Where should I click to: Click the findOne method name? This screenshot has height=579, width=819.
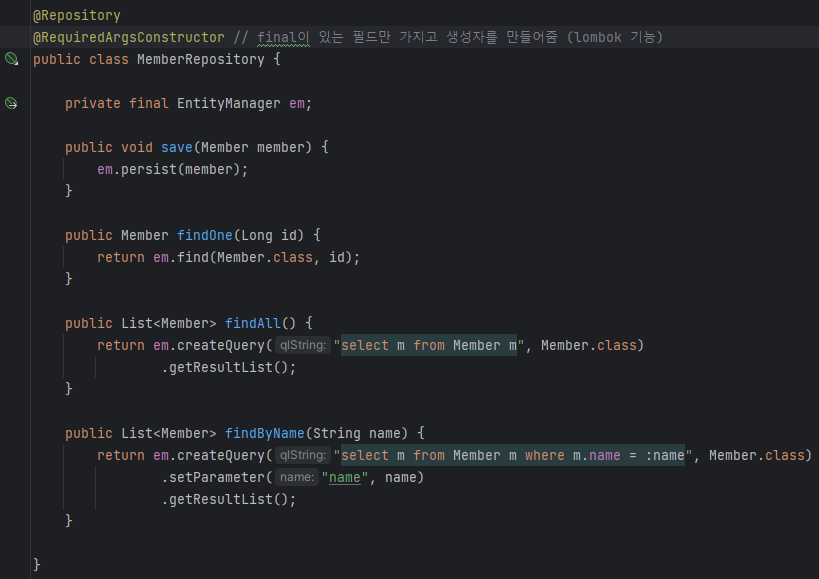tap(205, 235)
